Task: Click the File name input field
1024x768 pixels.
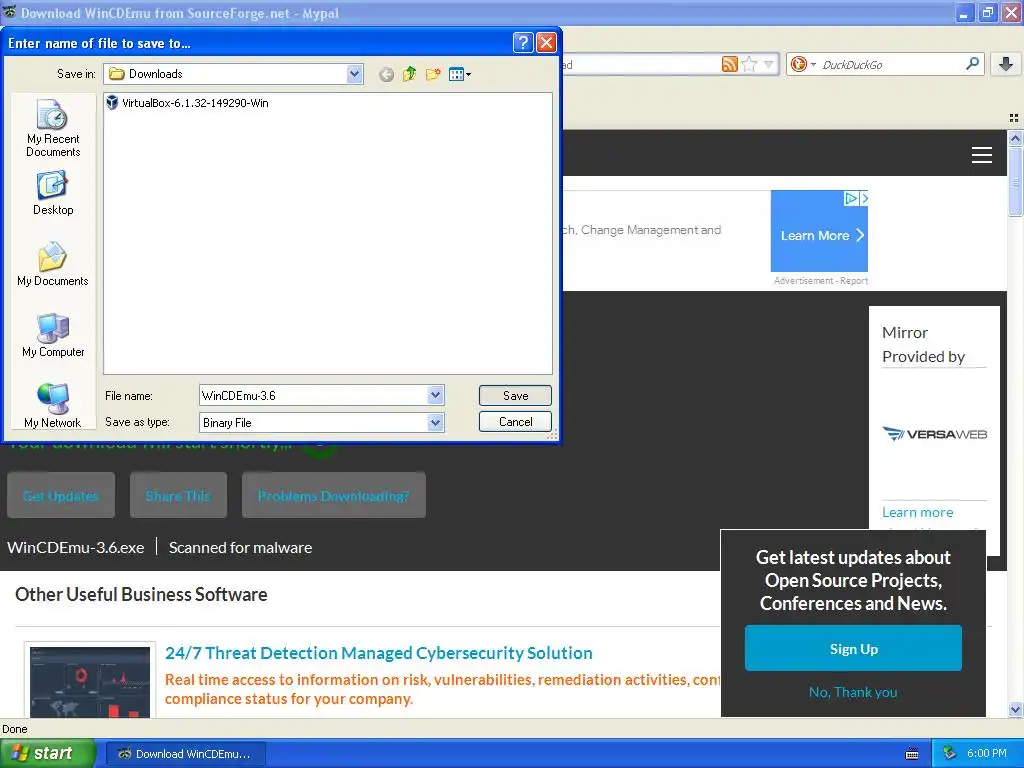Action: tap(313, 395)
